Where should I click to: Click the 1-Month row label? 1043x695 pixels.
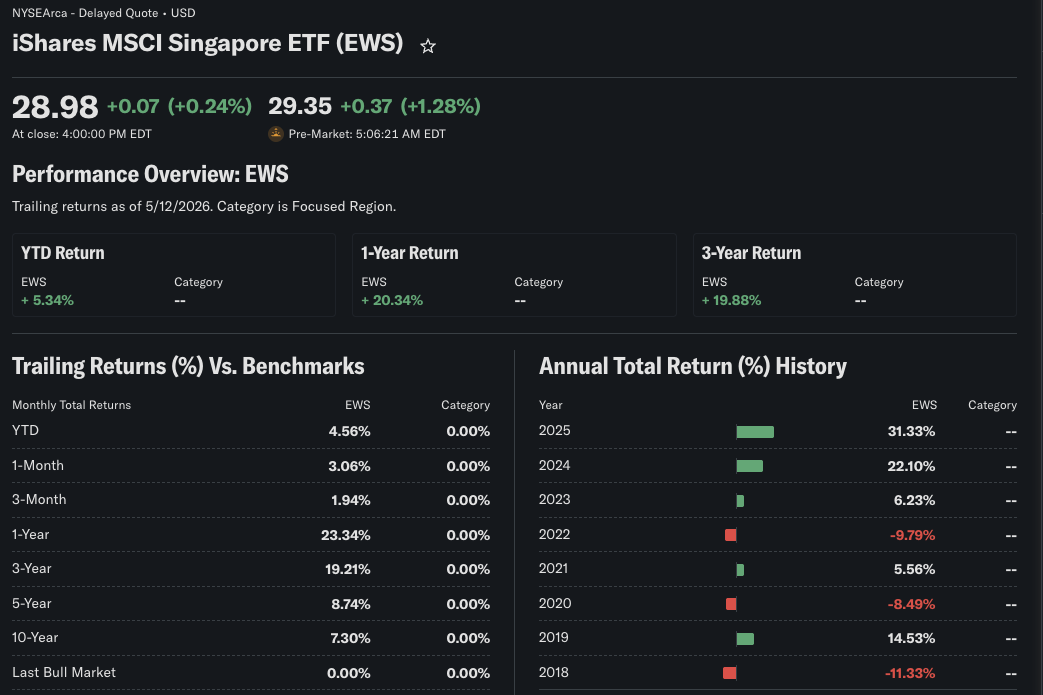pos(38,466)
